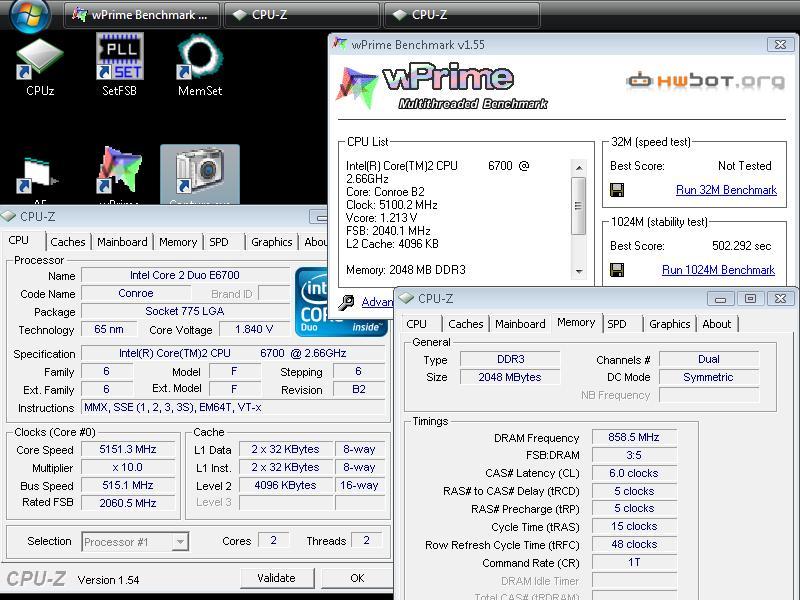Image resolution: width=800 pixels, height=600 pixels.
Task: Click the wPrime Multithreaded Benchmark logo
Action: 442,87
